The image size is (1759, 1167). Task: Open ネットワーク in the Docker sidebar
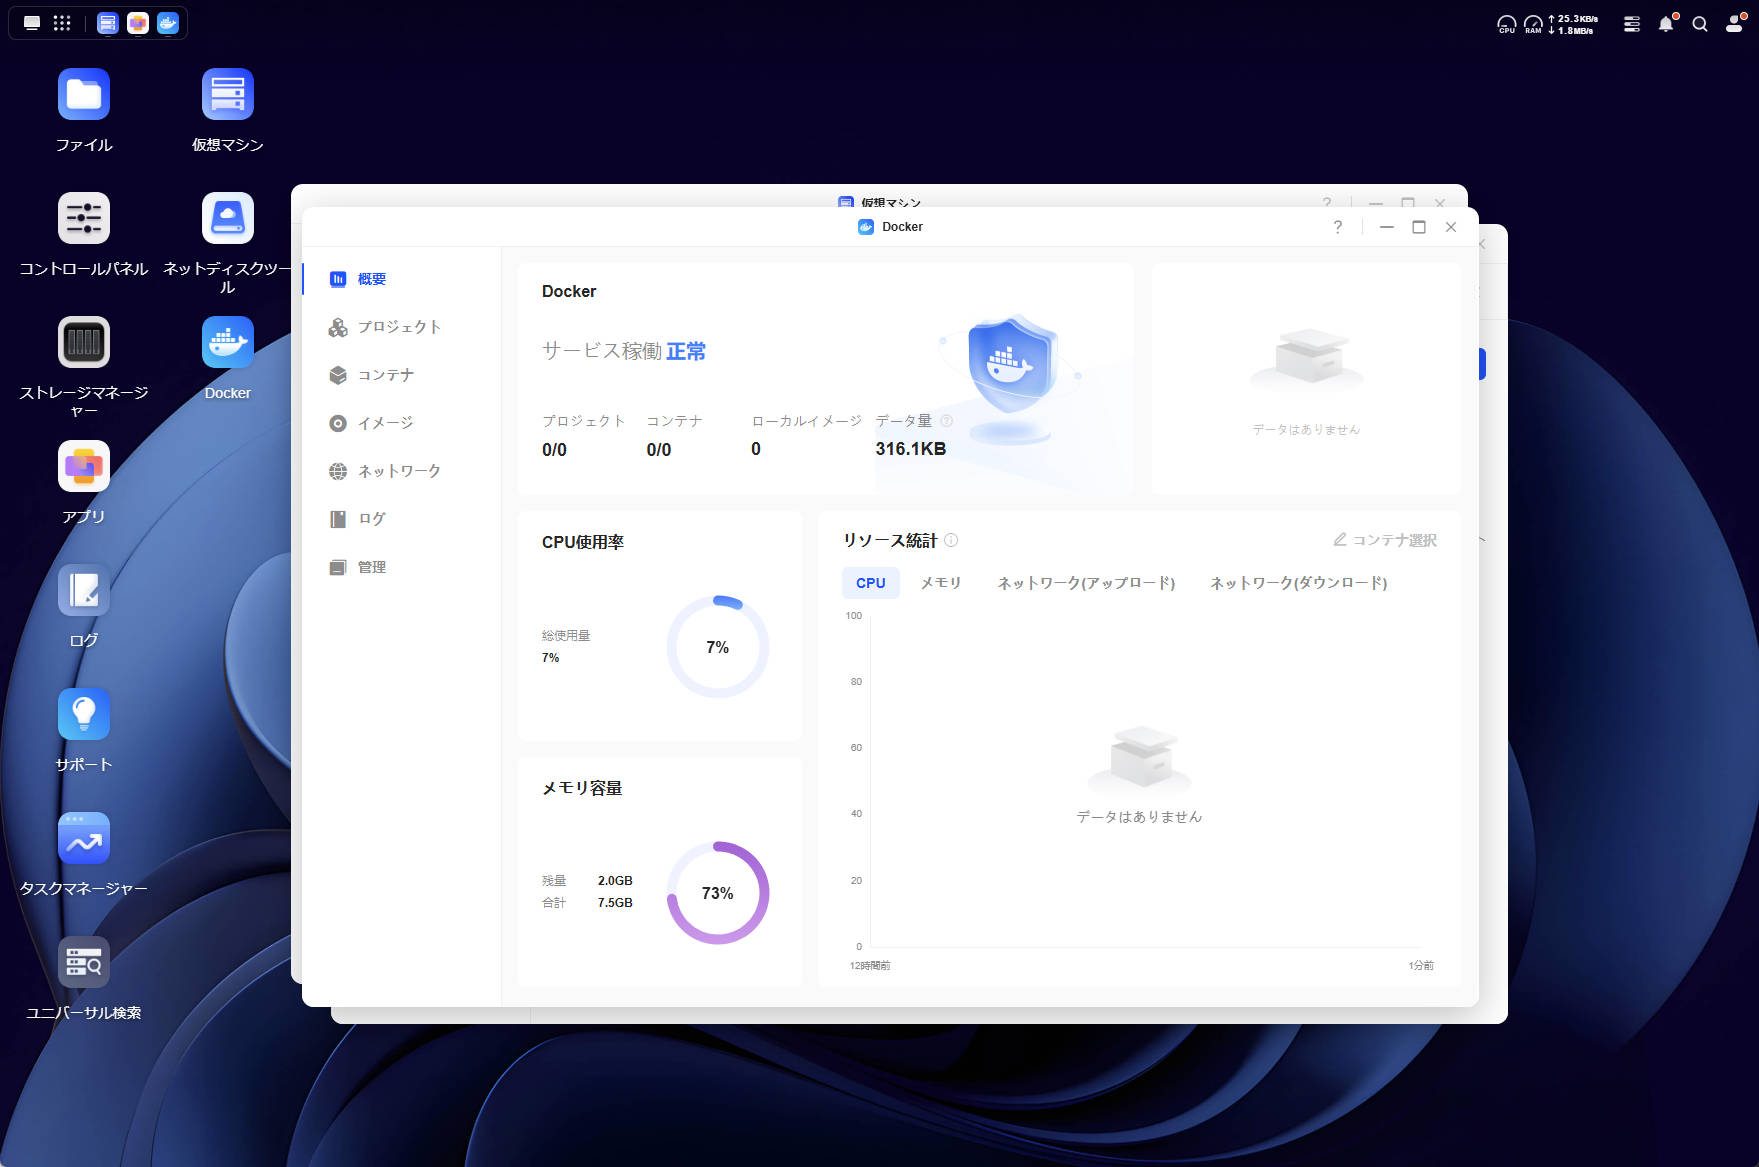tap(401, 471)
